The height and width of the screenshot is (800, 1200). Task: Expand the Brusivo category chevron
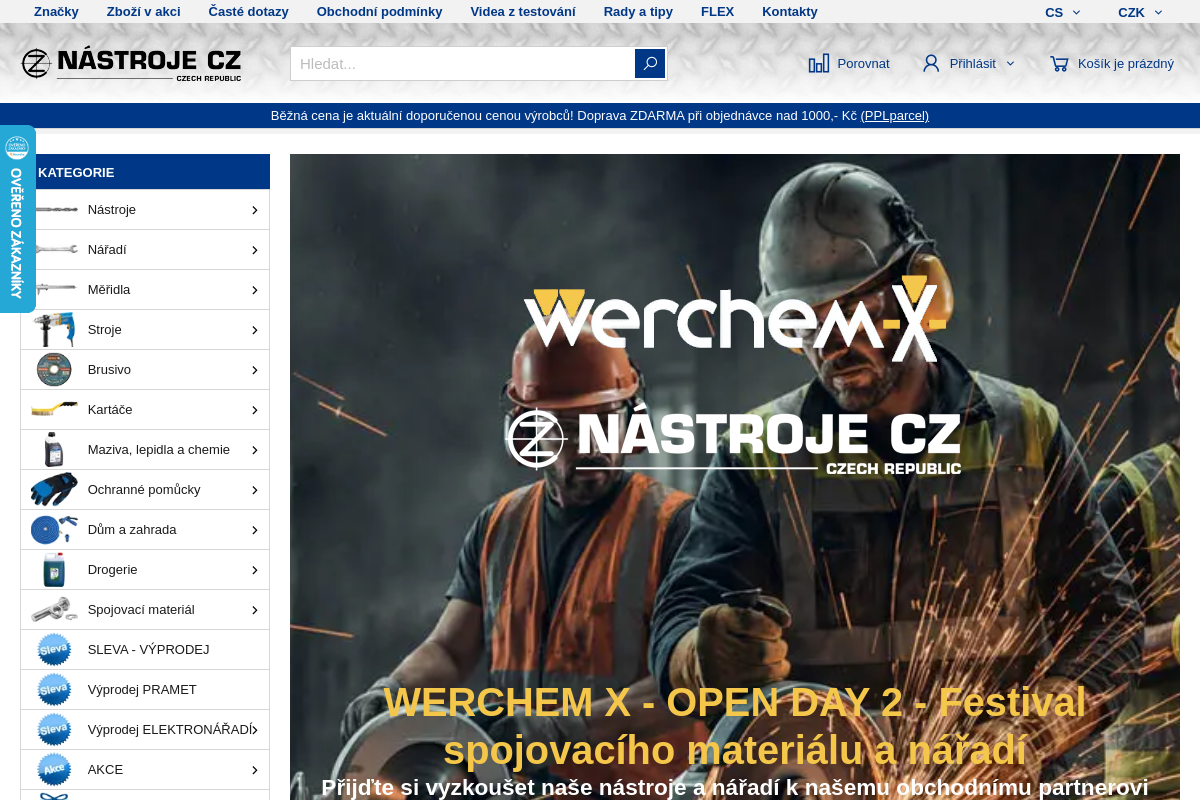click(x=255, y=370)
